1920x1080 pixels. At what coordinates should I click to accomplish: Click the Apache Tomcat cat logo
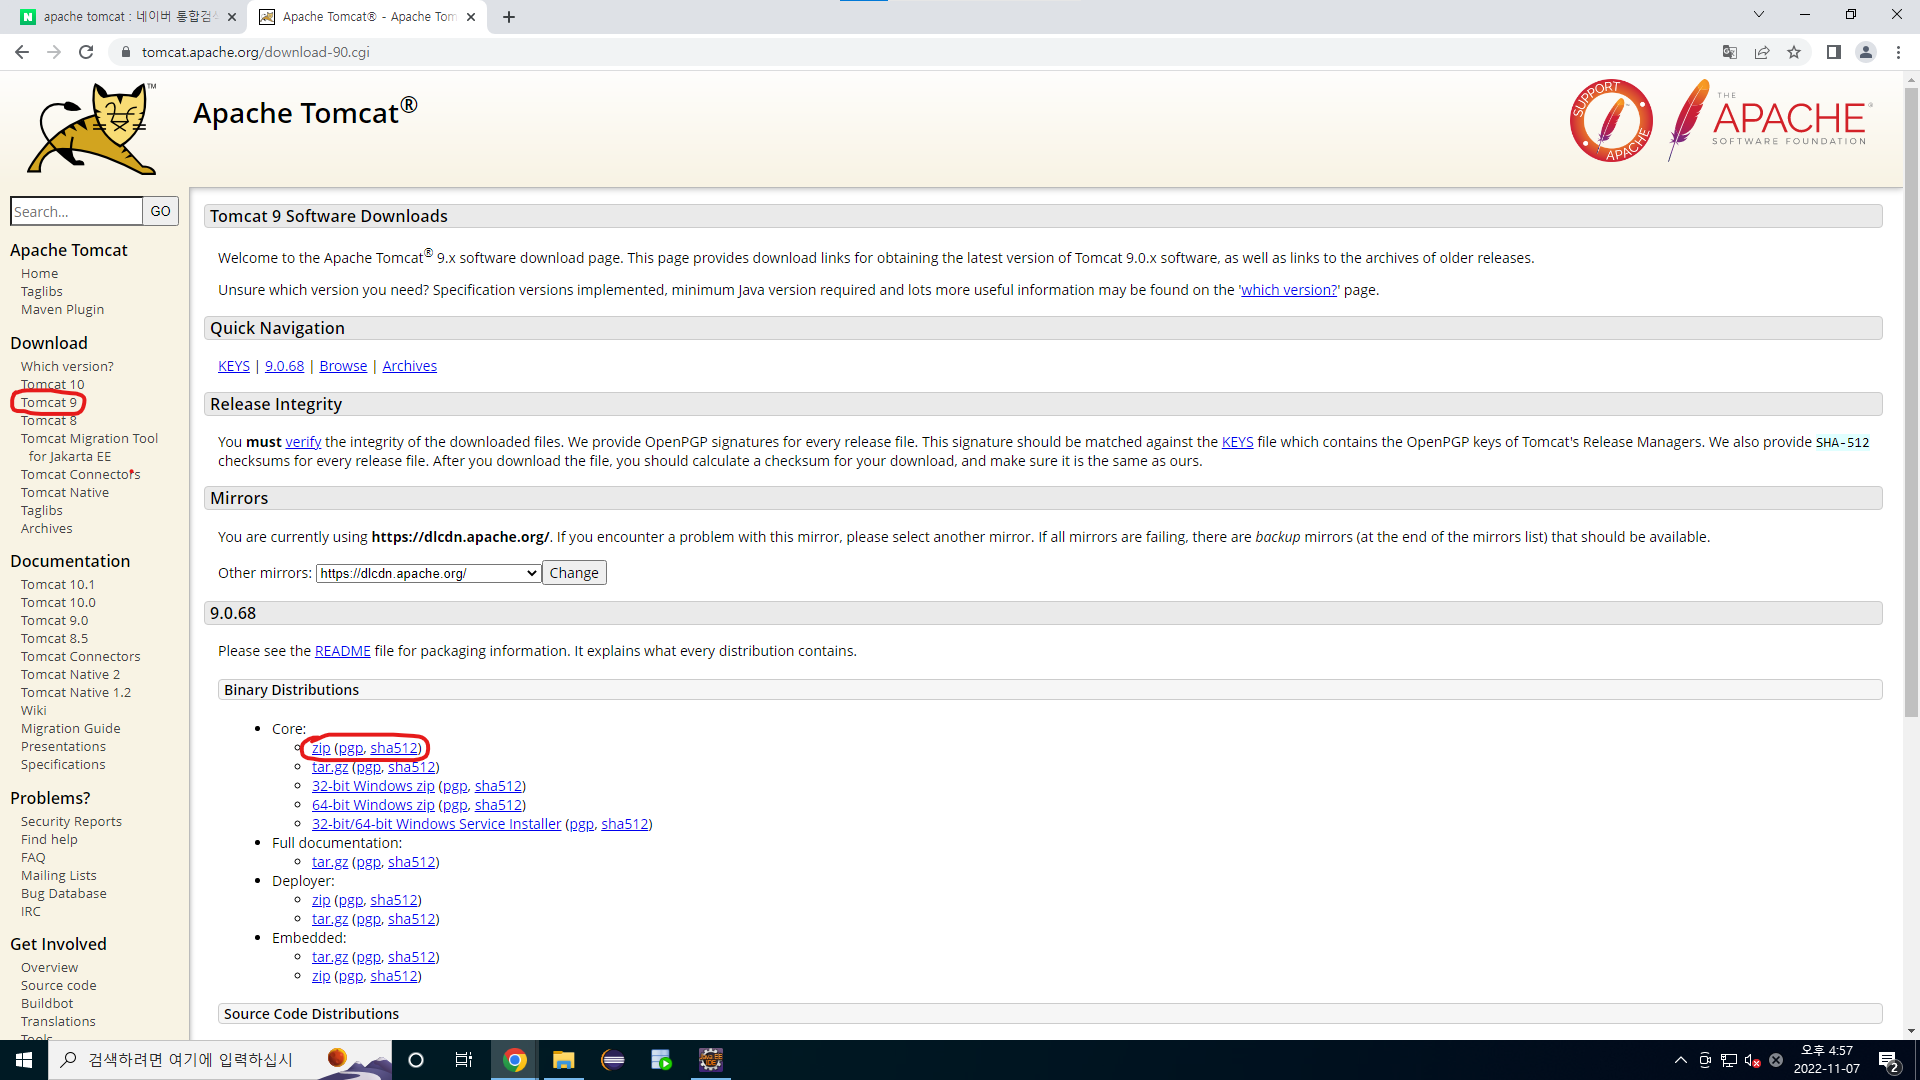click(x=92, y=129)
